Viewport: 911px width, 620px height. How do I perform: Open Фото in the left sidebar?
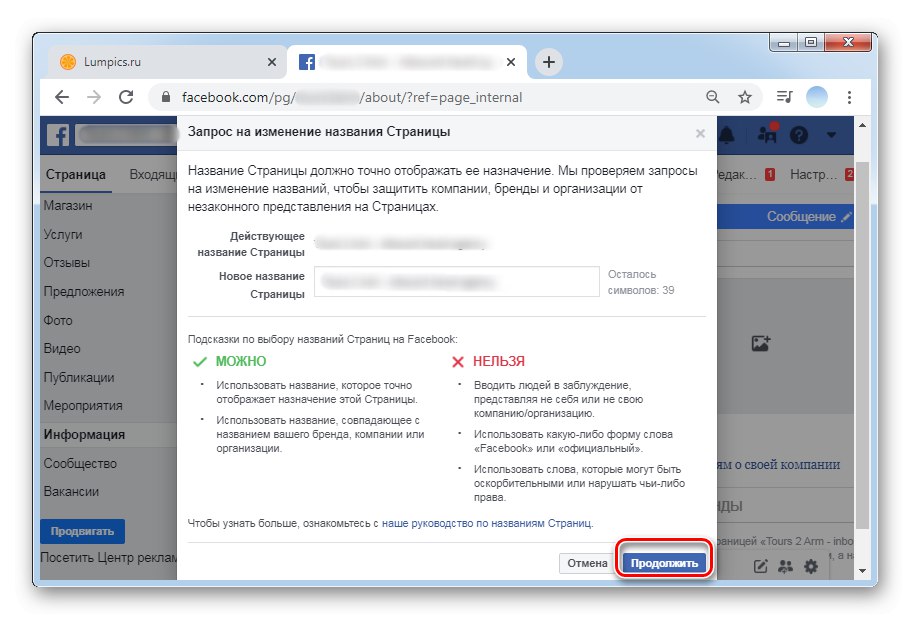click(58, 320)
